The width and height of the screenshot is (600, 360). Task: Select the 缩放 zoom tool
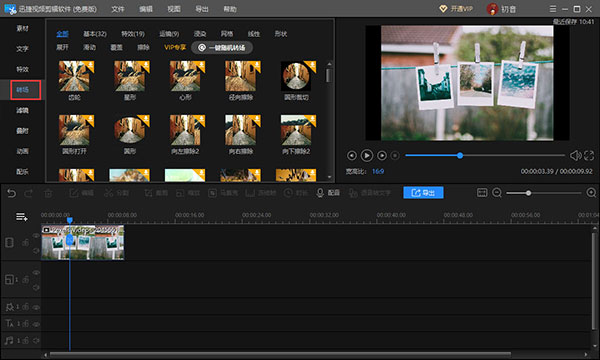click(x=188, y=193)
